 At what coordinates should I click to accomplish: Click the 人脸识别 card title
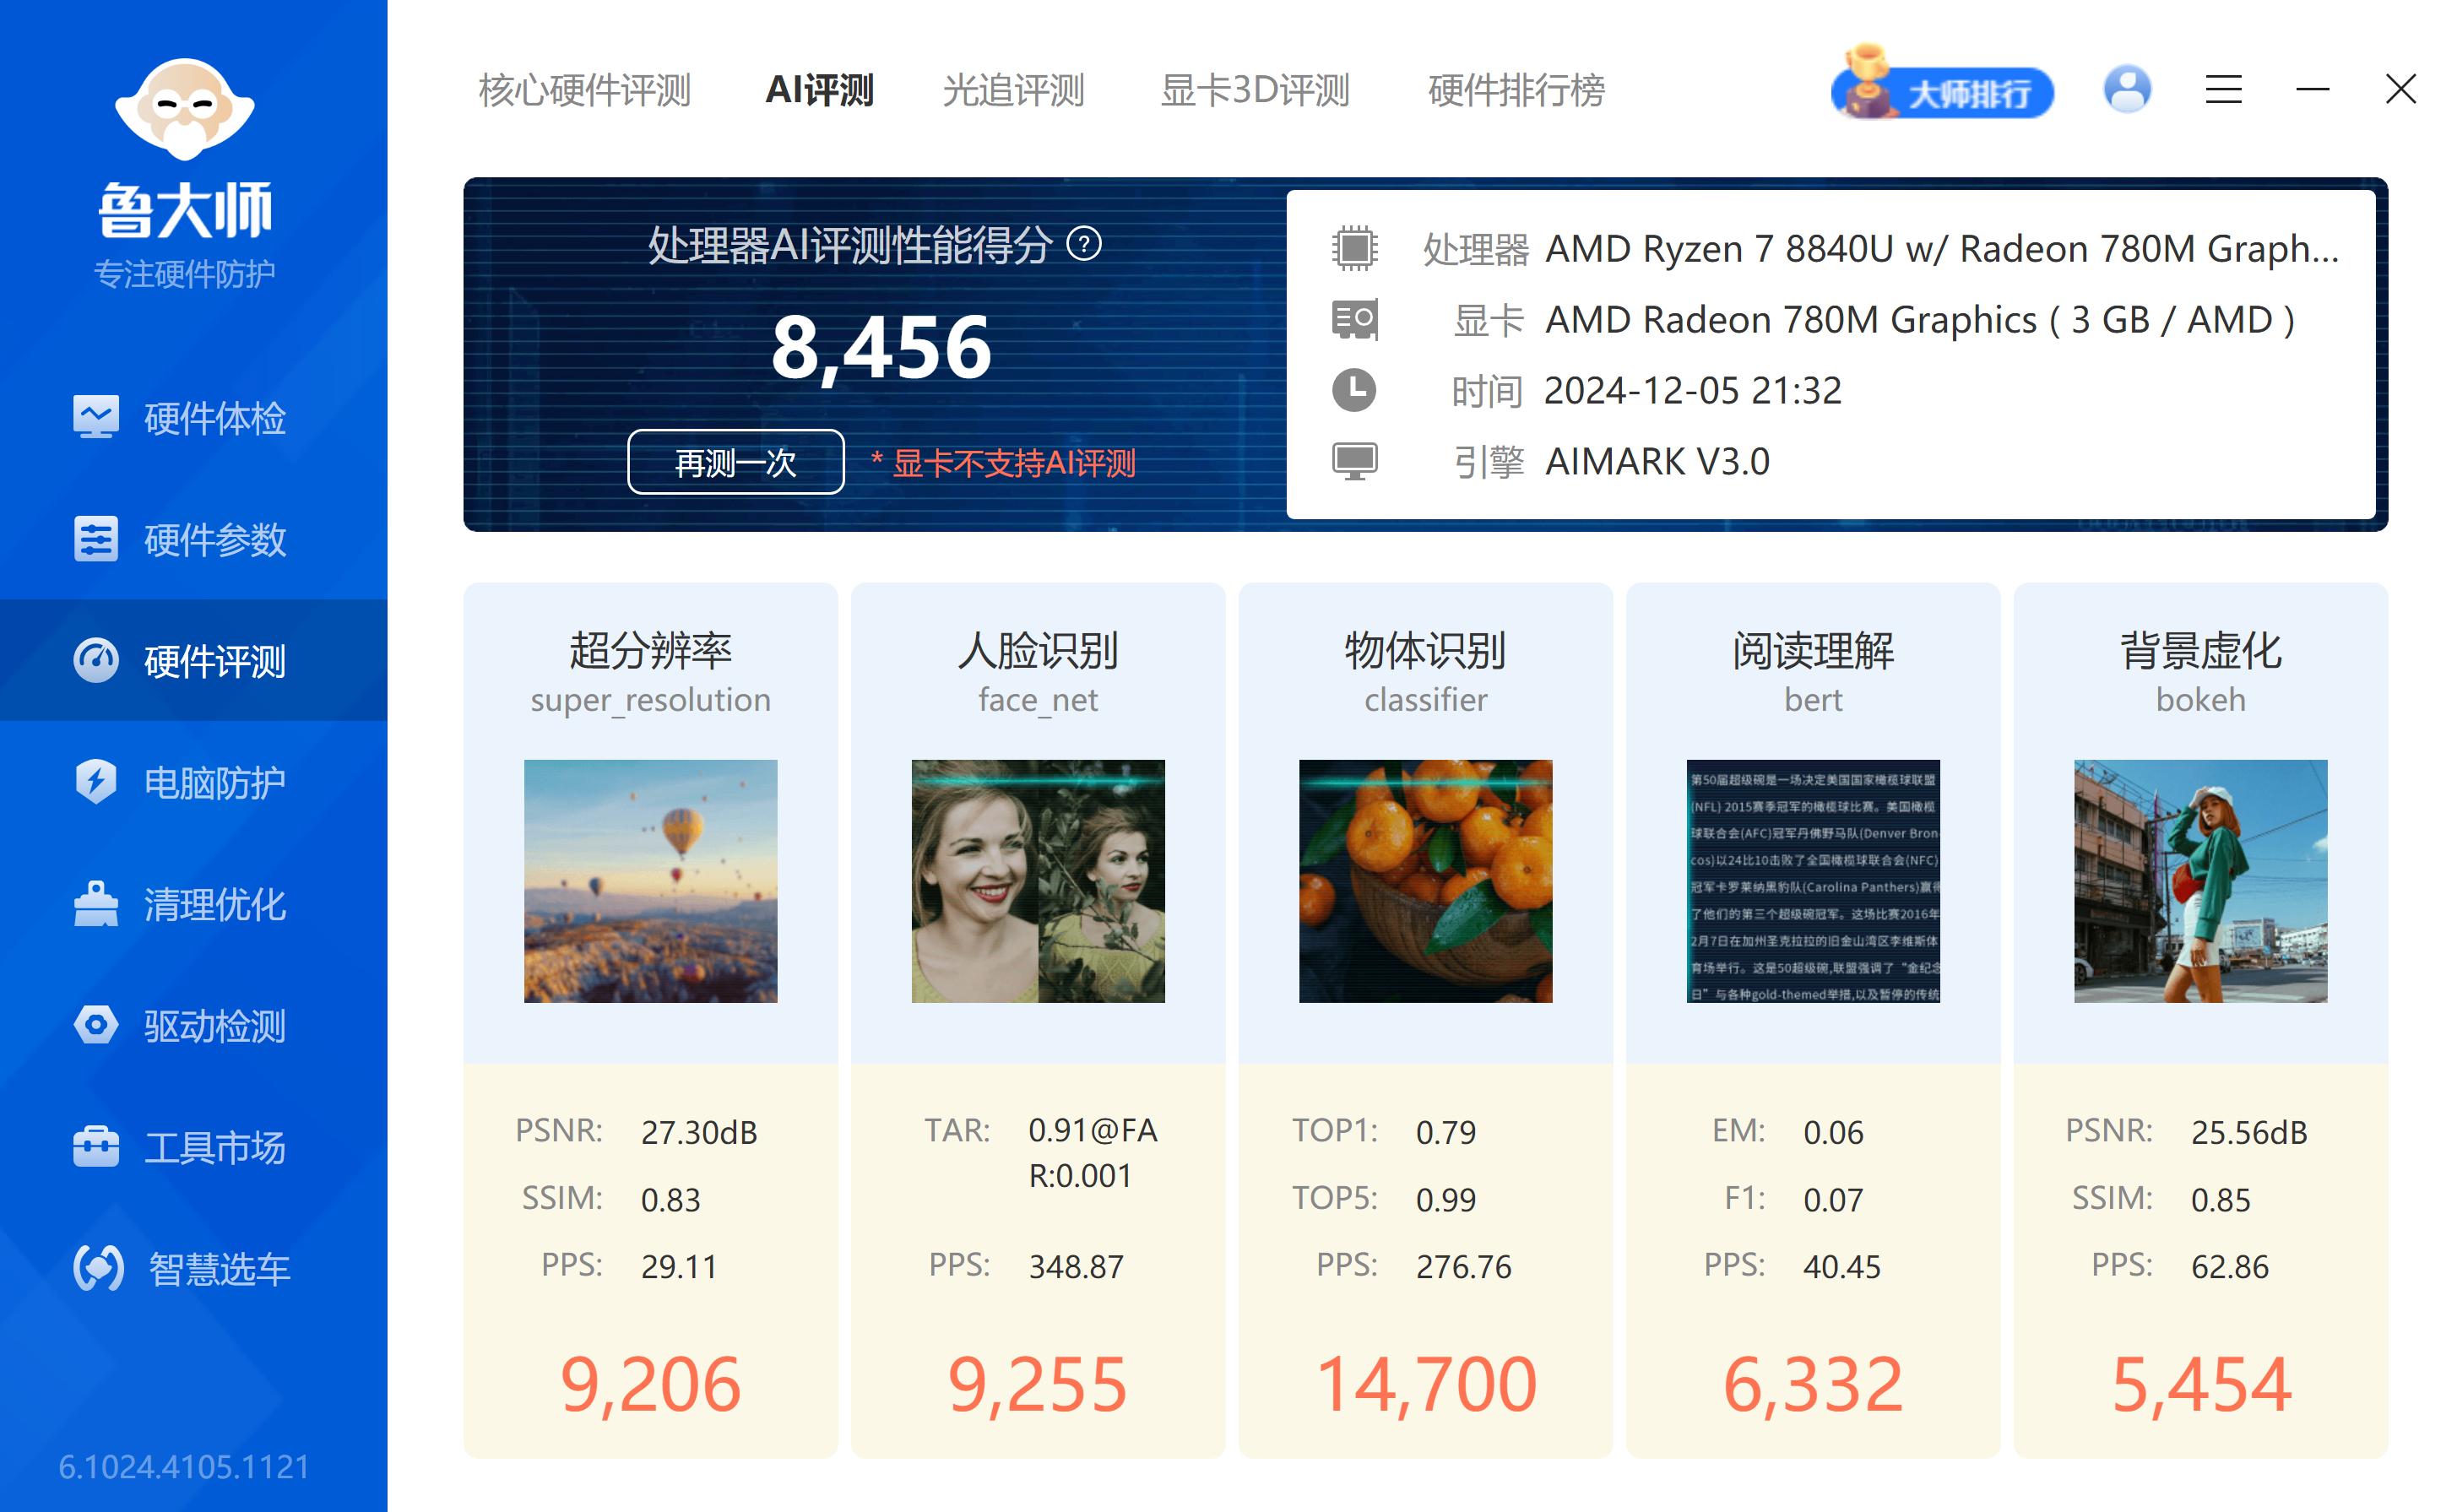click(x=1038, y=650)
